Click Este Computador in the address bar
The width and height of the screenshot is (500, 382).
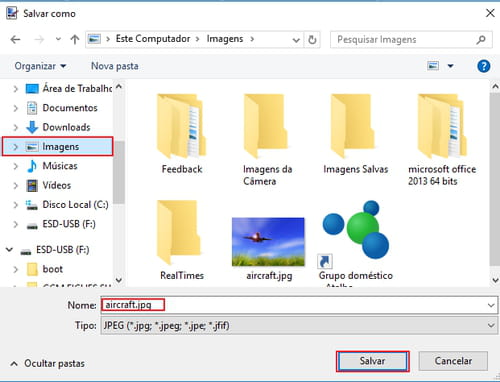click(x=153, y=39)
